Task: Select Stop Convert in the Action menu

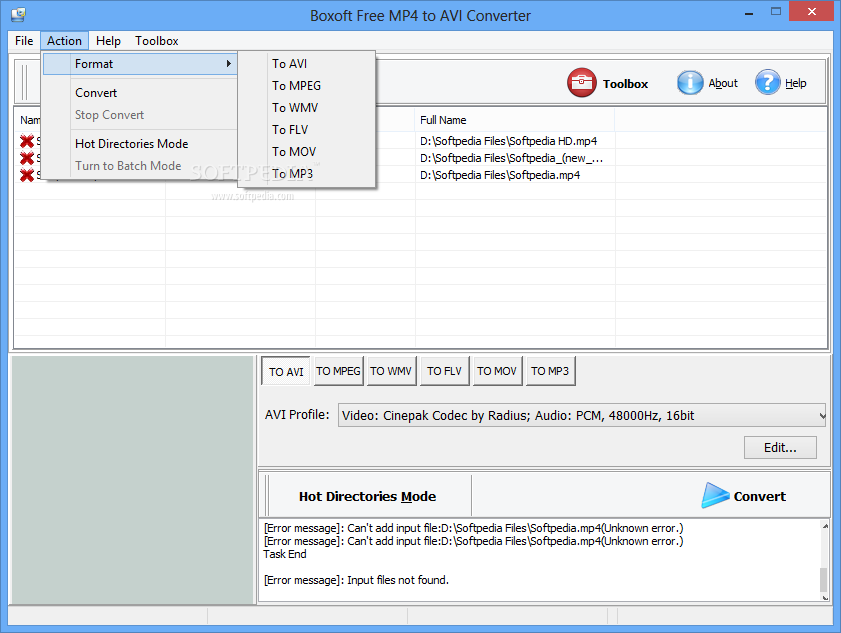Action: pyautogui.click(x=140, y=115)
